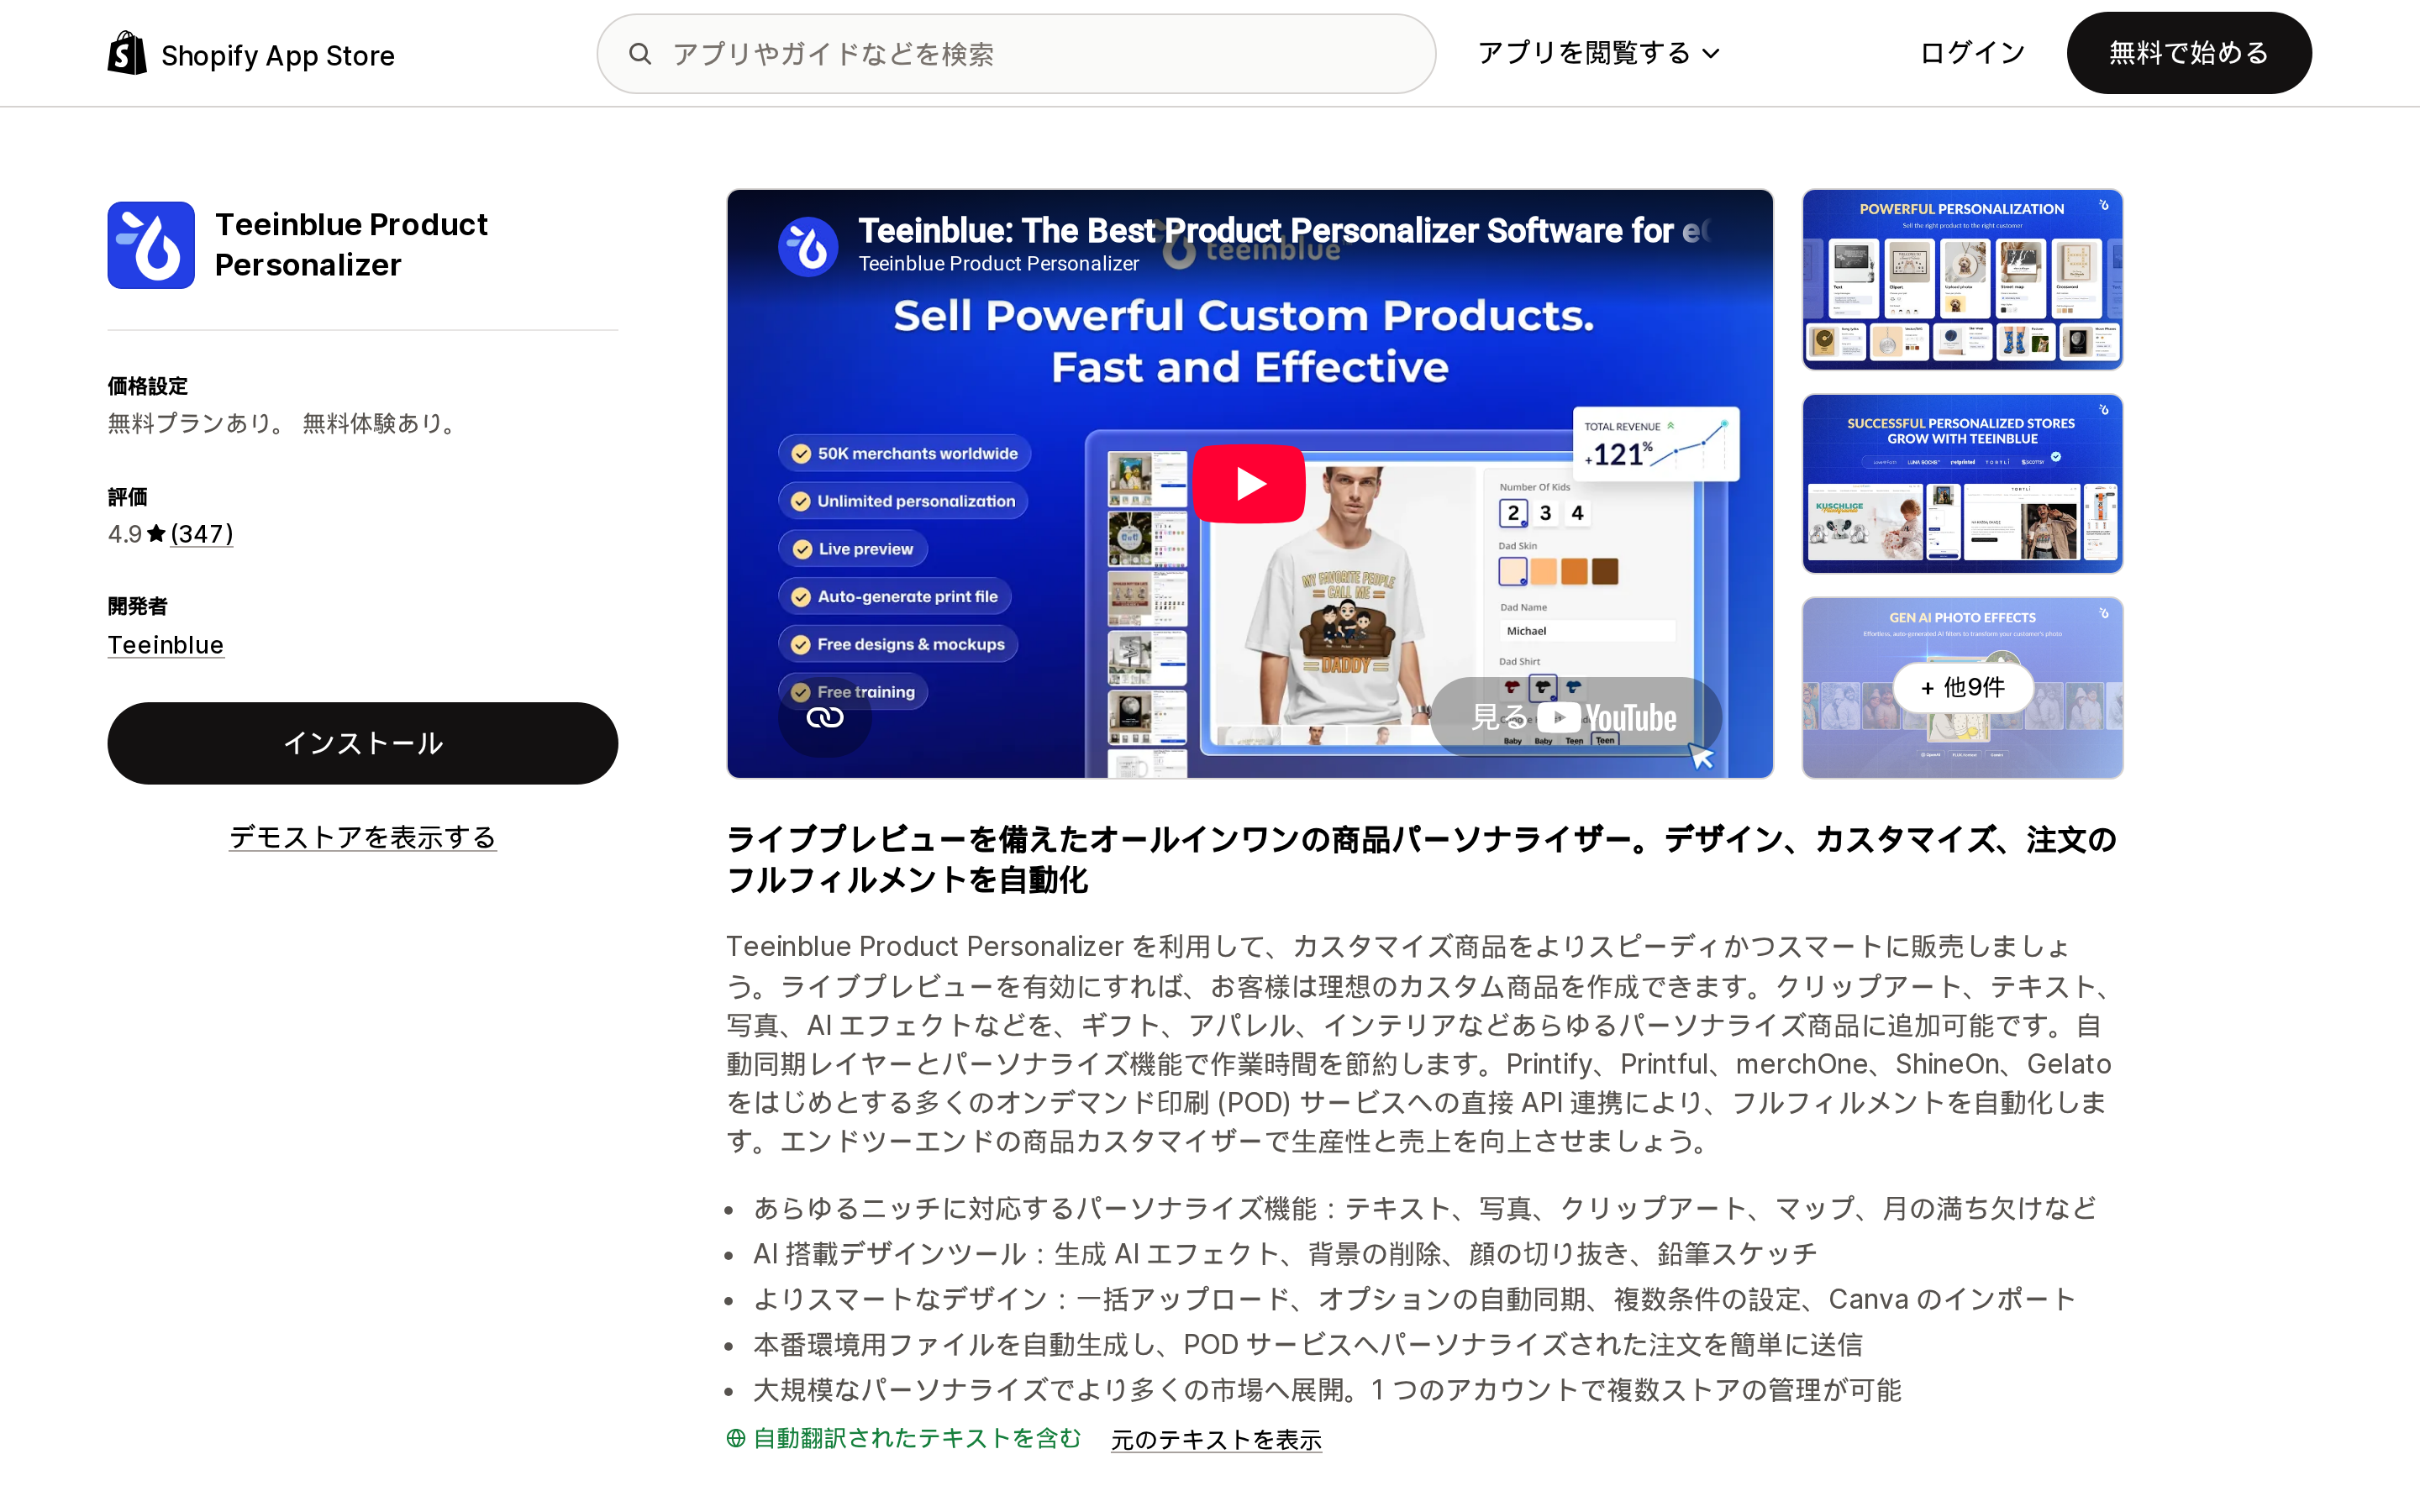Open Successful Personalized Stores thumbnail
2420x1512 pixels.
click(1962, 484)
